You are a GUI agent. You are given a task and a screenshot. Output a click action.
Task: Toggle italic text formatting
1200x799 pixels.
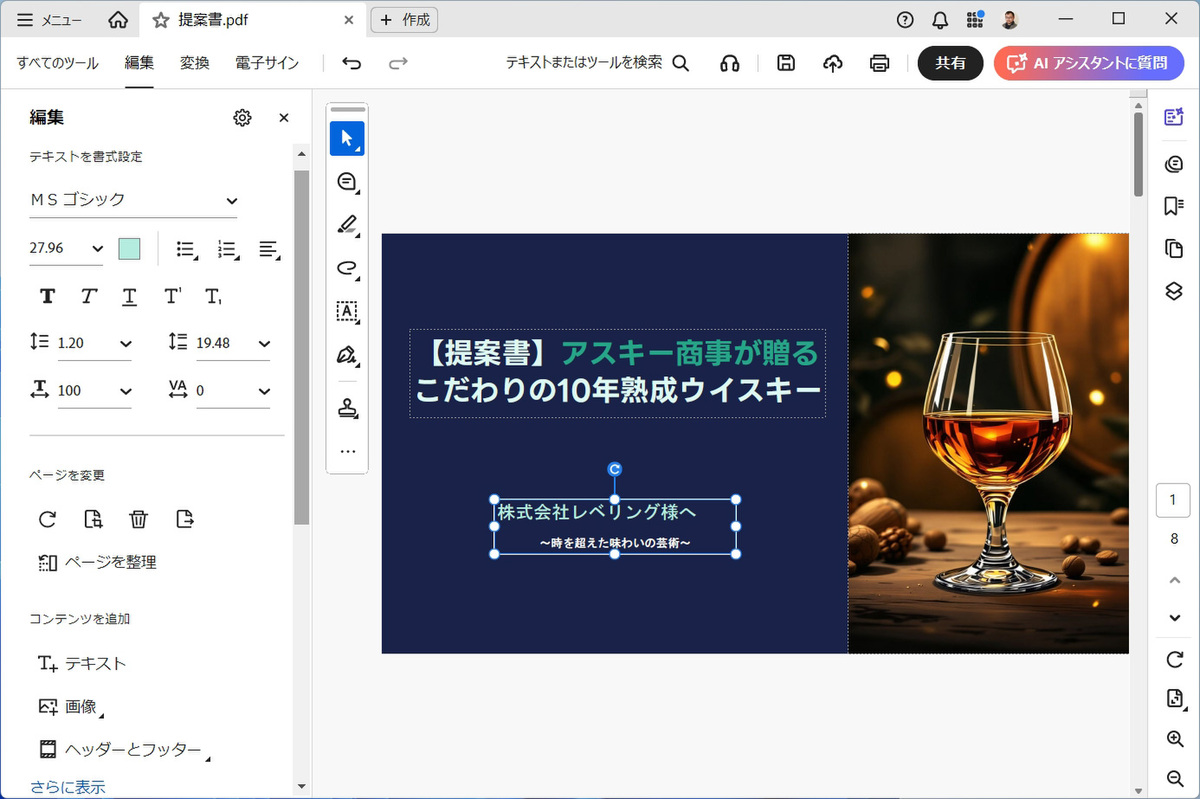(89, 296)
